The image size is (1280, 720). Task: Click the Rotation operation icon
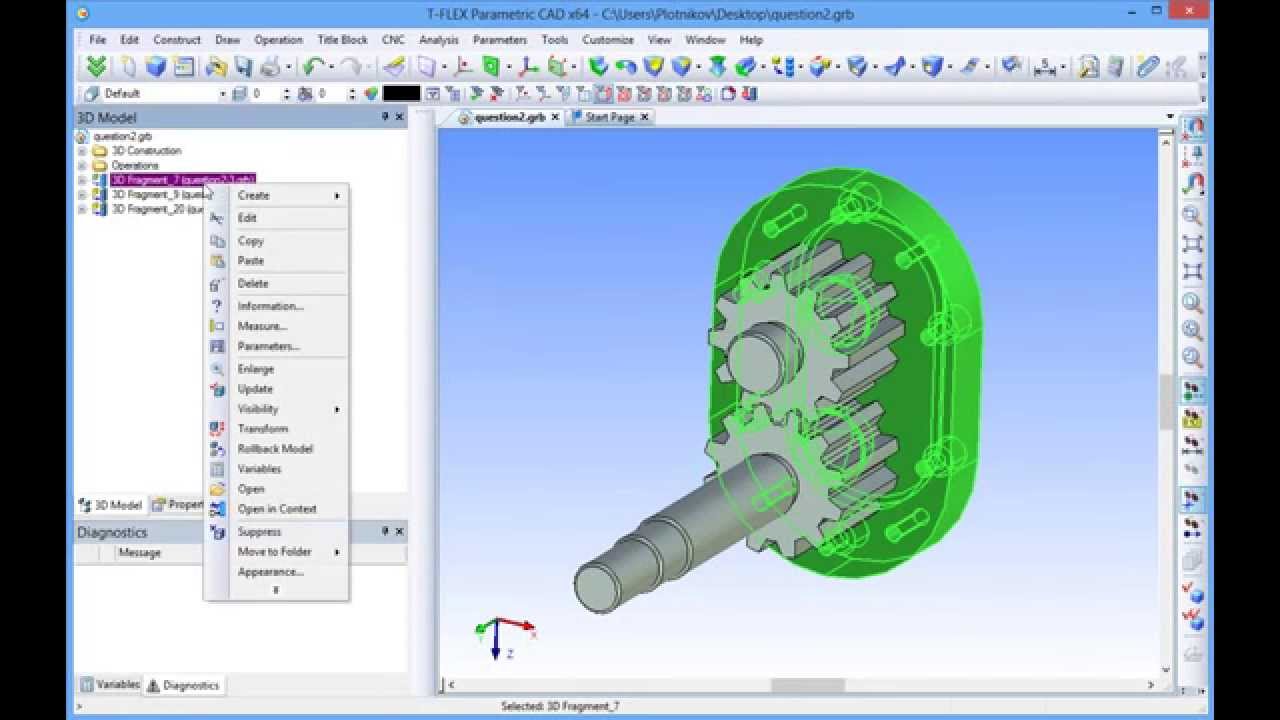[627, 67]
